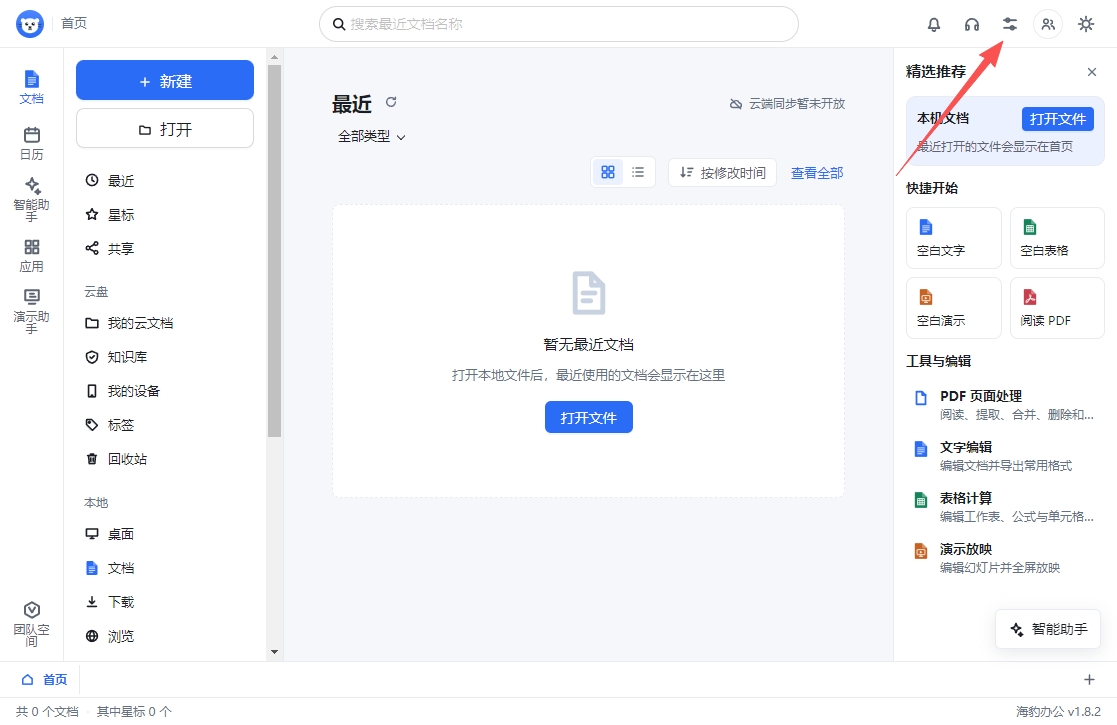
Task: Select 最近 in the sidebar
Action: coord(167,181)
